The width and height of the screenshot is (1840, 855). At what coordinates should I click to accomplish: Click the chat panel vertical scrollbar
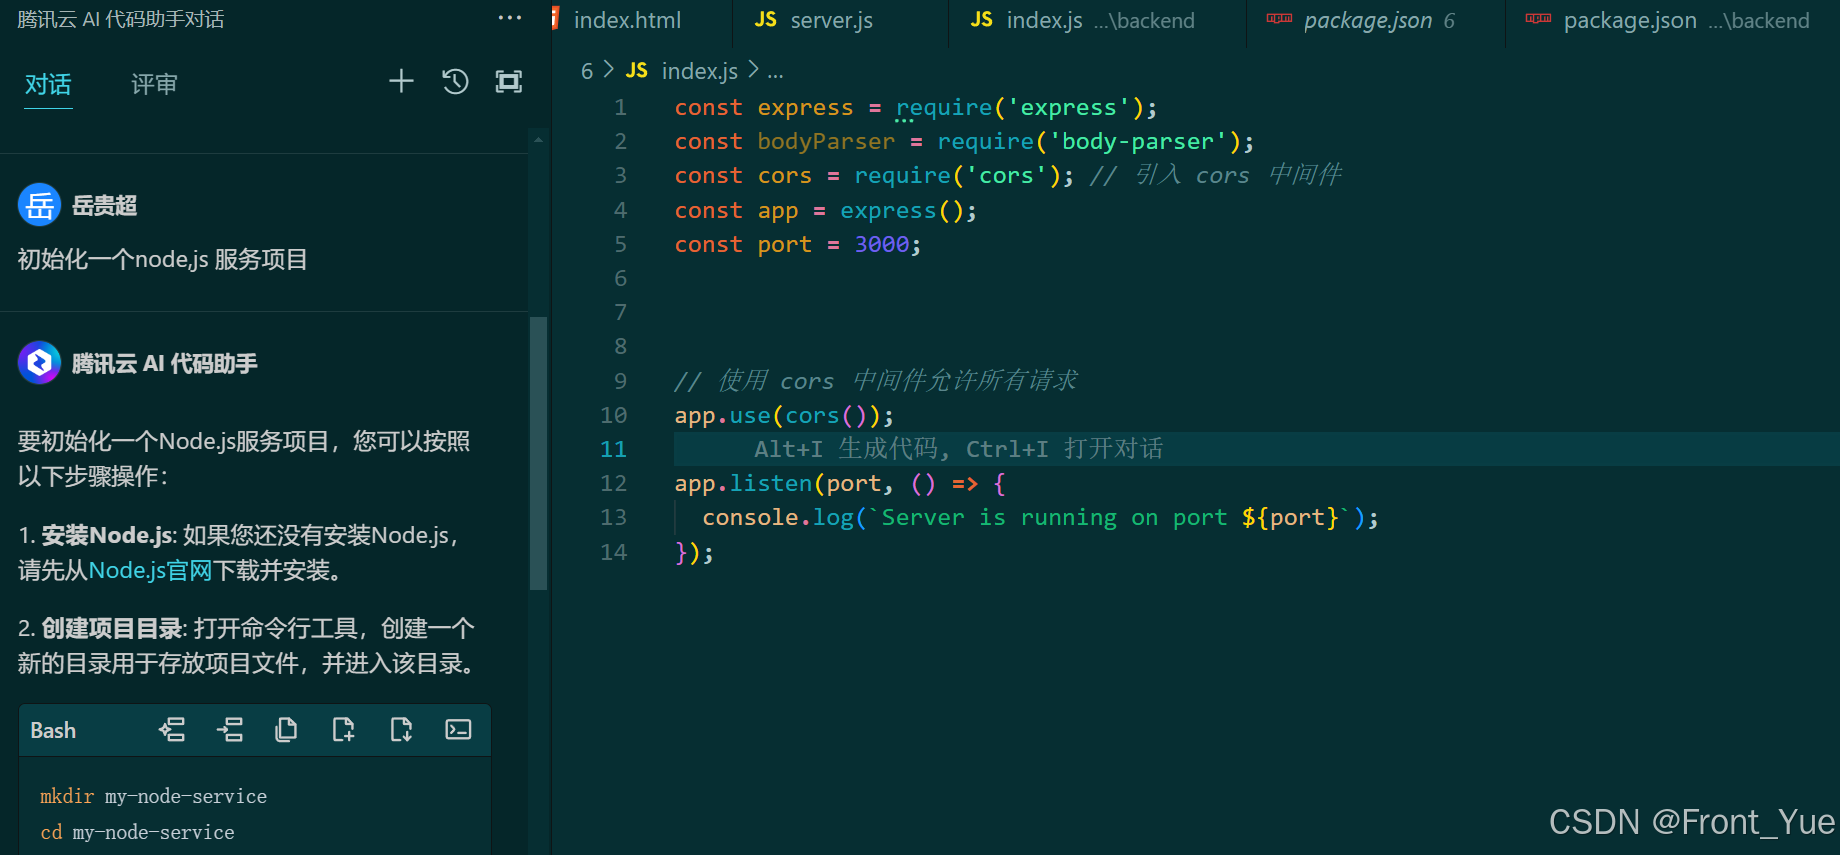[538, 452]
